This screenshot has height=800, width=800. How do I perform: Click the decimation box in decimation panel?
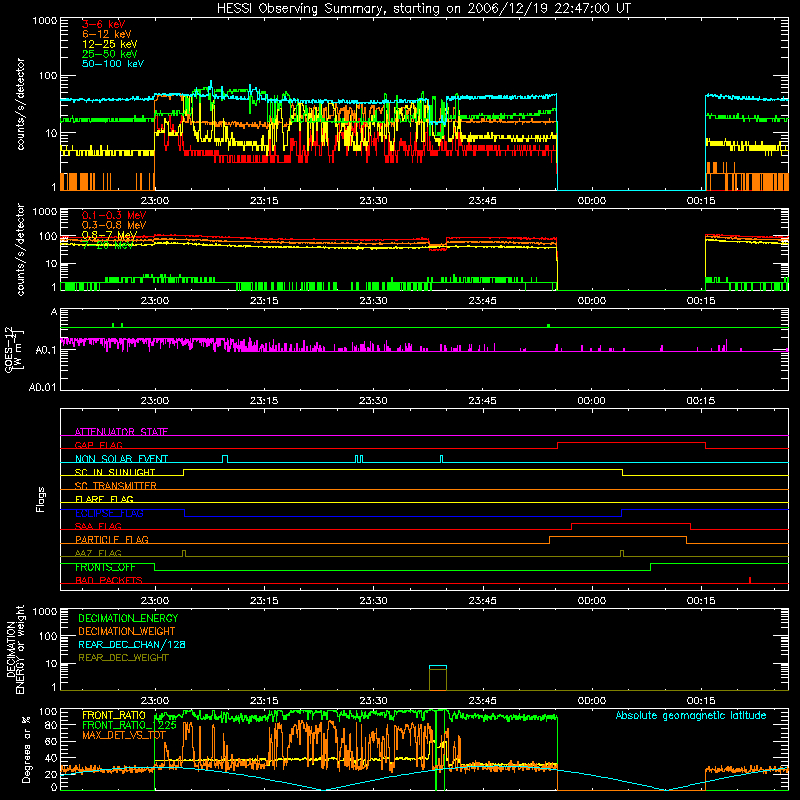(438, 678)
